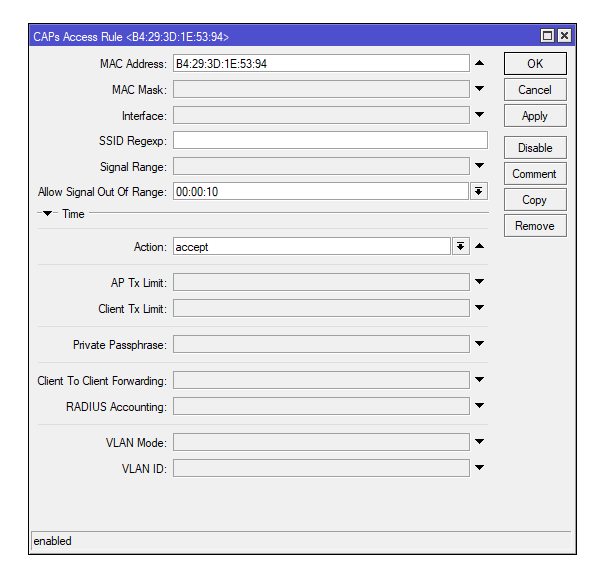This screenshot has width=609, height=586.
Task: Click the Action accept field
Action: 312,247
